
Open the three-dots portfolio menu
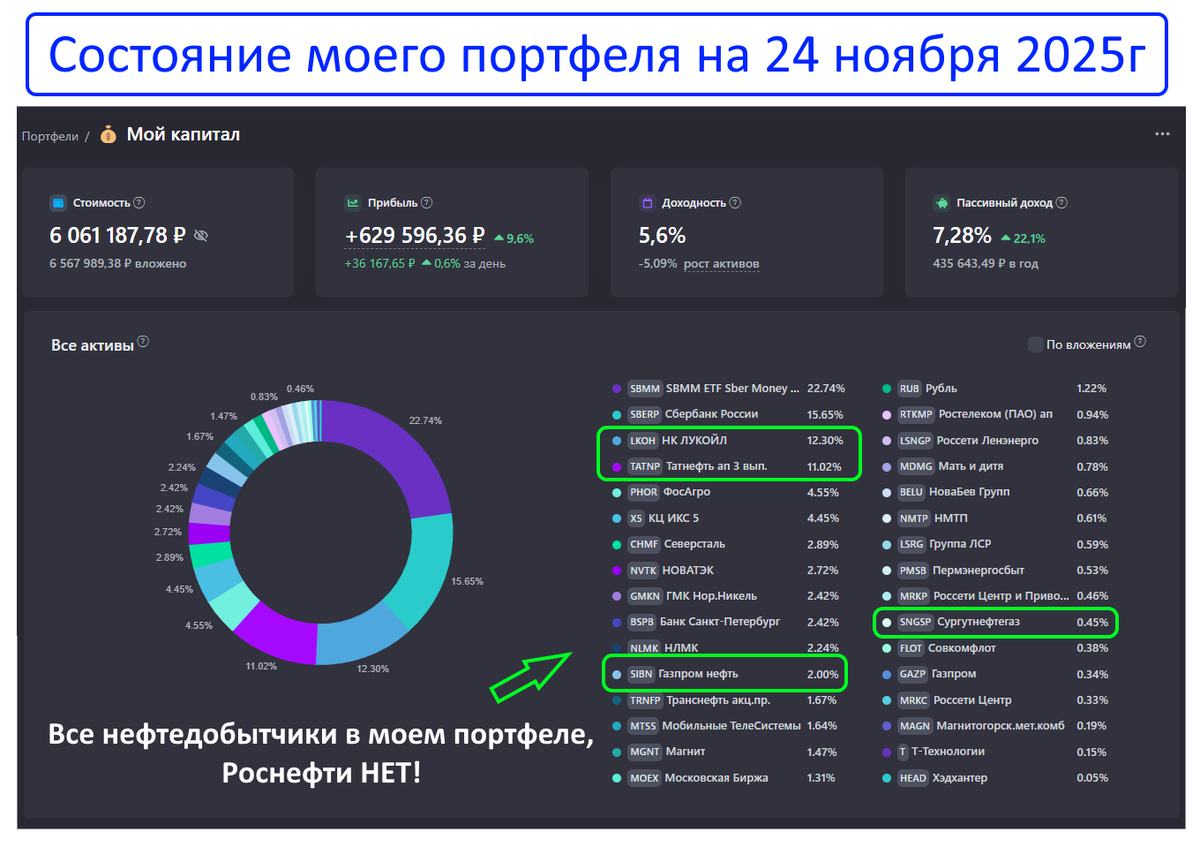(1161, 134)
